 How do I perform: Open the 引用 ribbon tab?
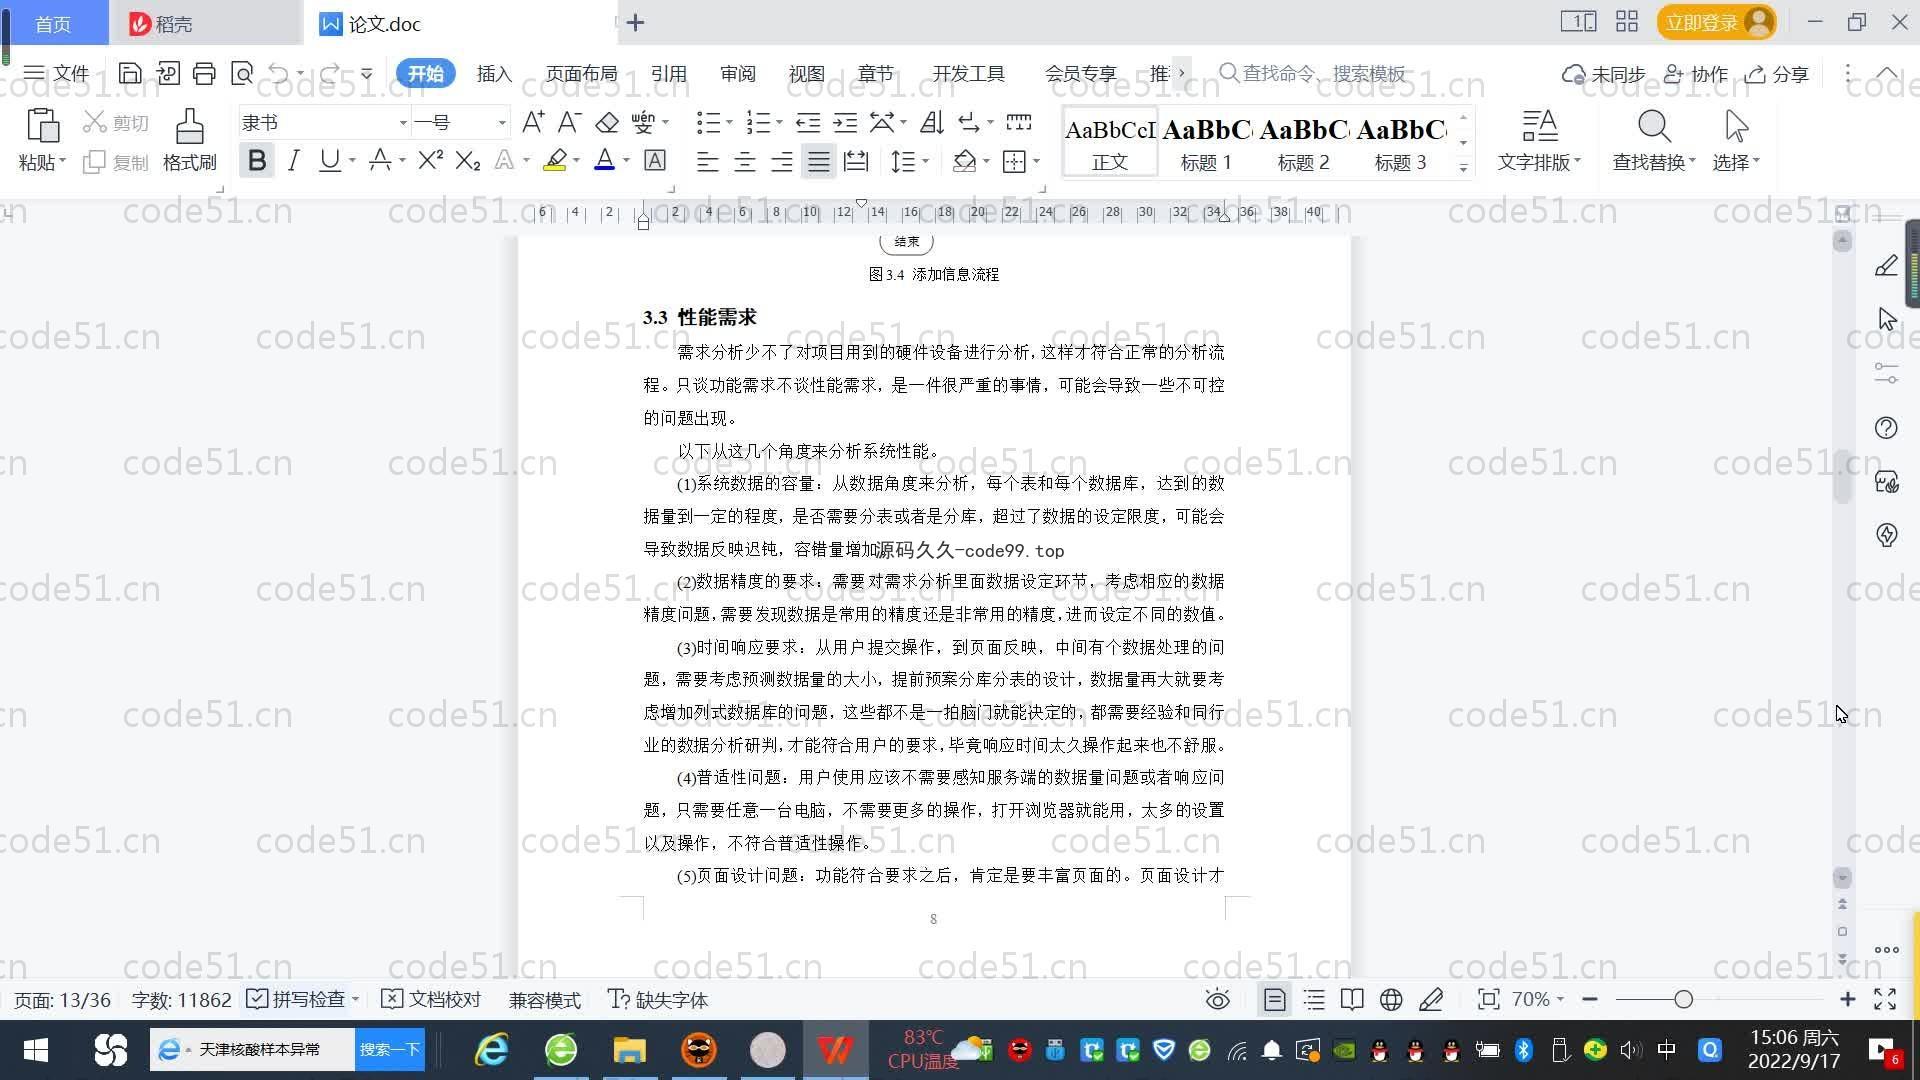point(668,74)
